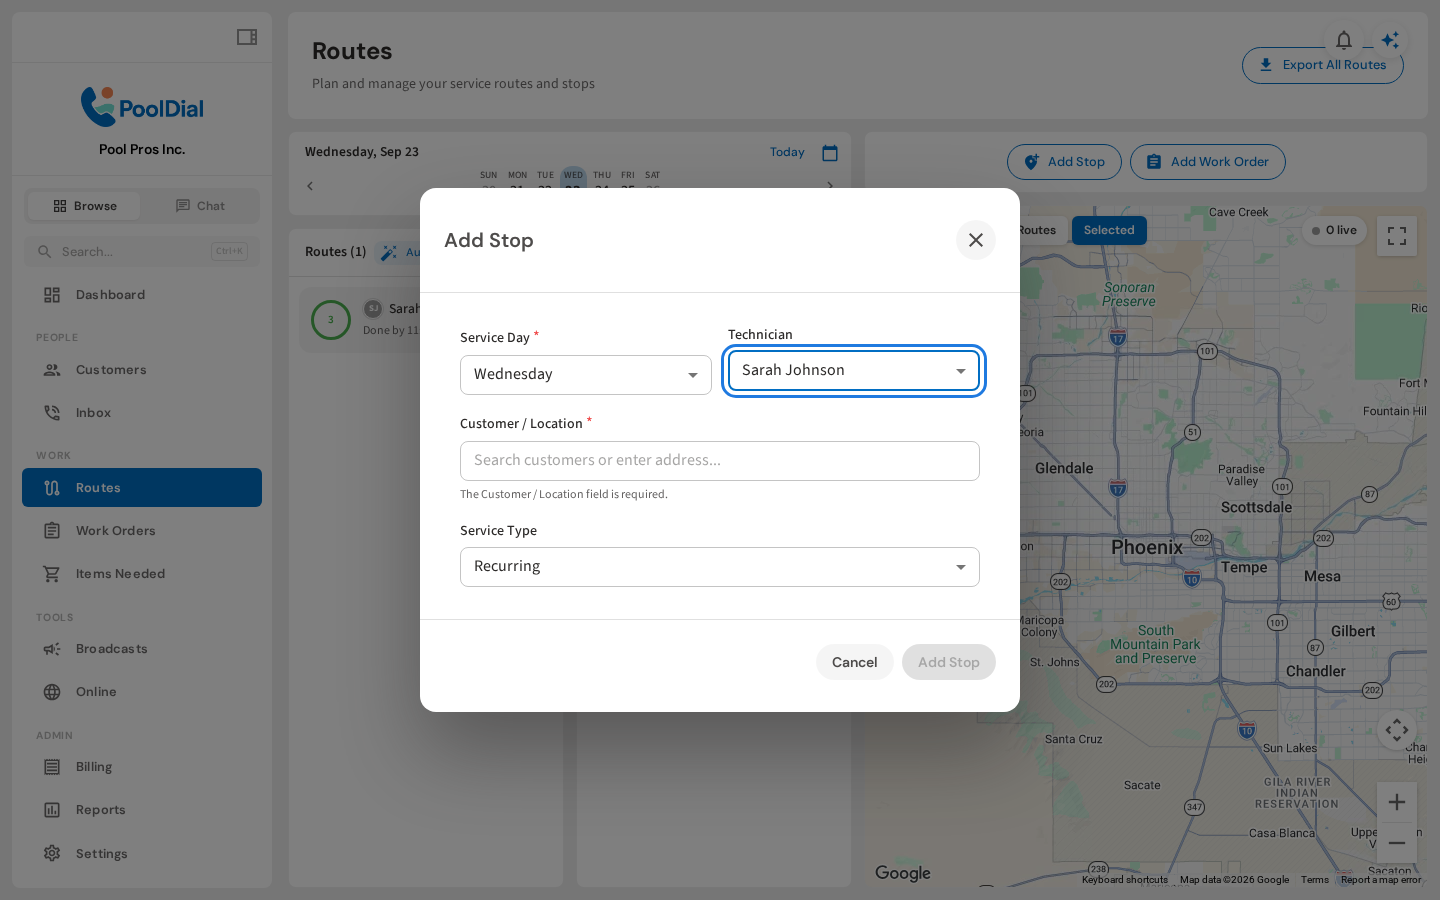Switch to the Chat tab

pos(200,206)
